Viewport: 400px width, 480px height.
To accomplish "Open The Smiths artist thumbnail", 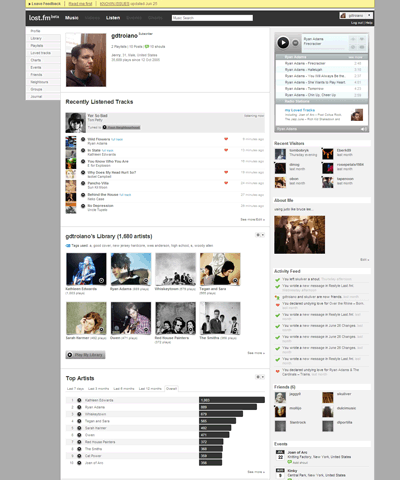I will 220,318.
